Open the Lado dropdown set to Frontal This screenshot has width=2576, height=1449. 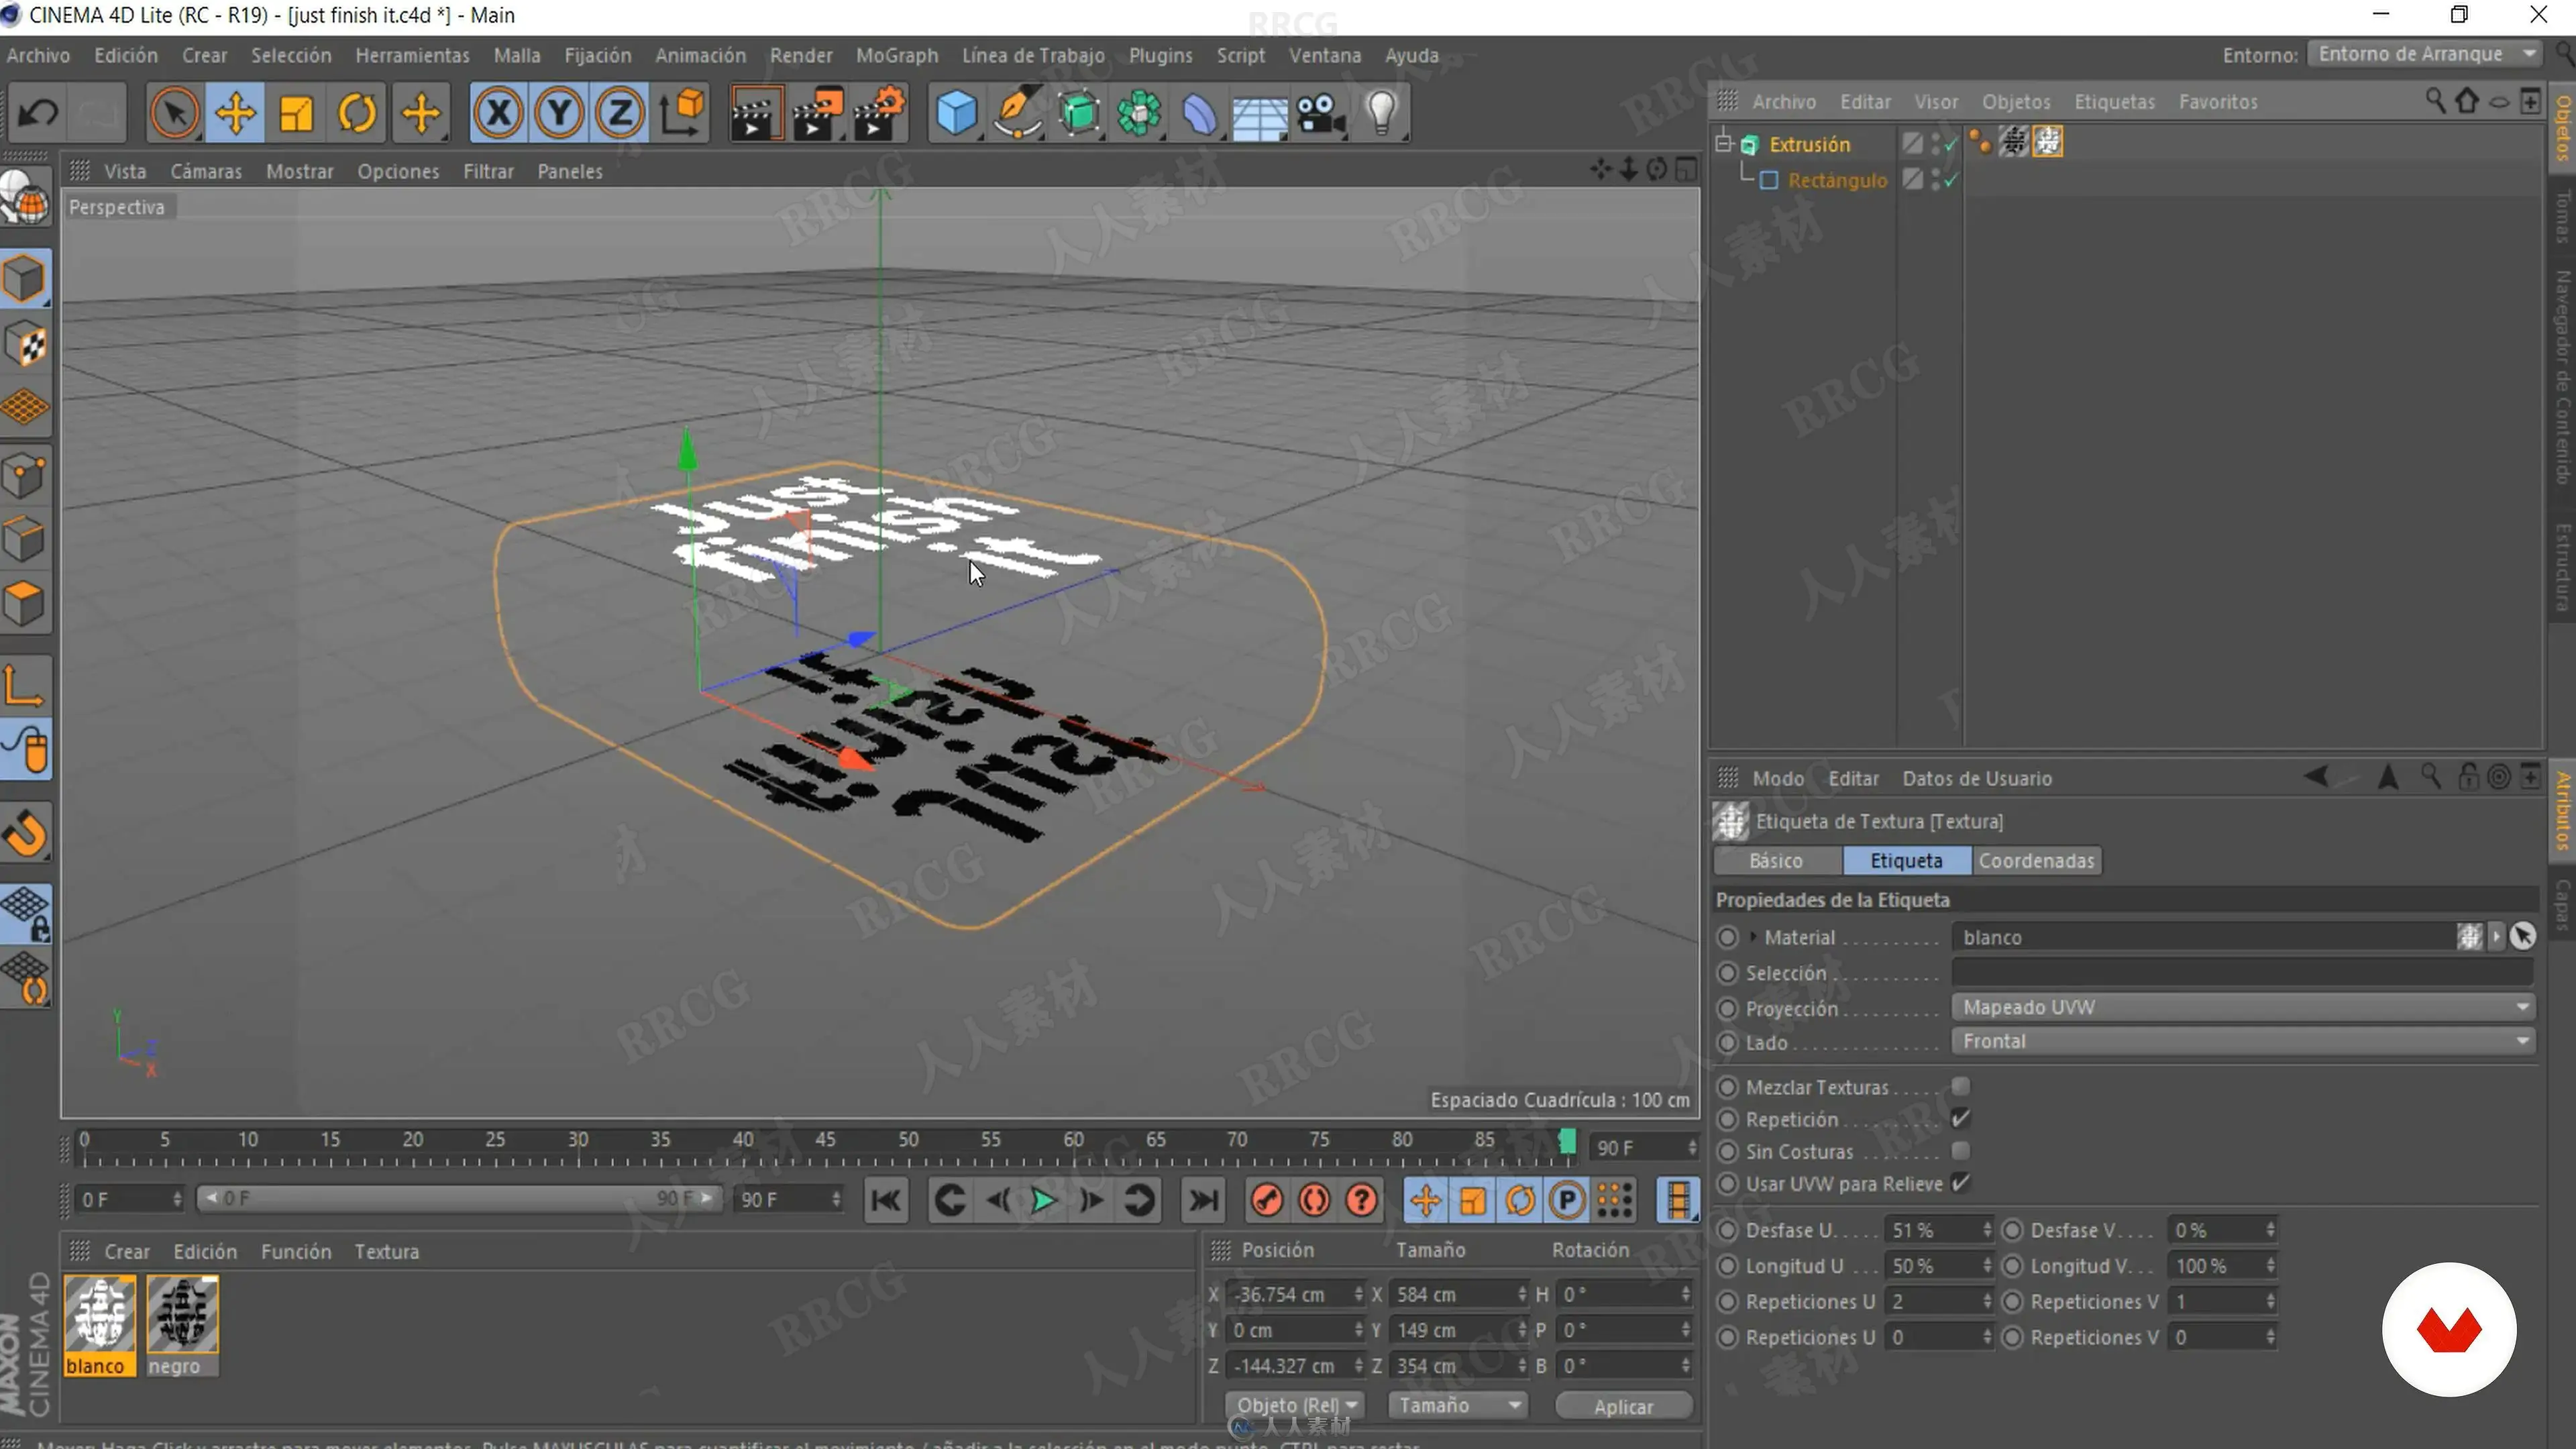(x=2240, y=1041)
